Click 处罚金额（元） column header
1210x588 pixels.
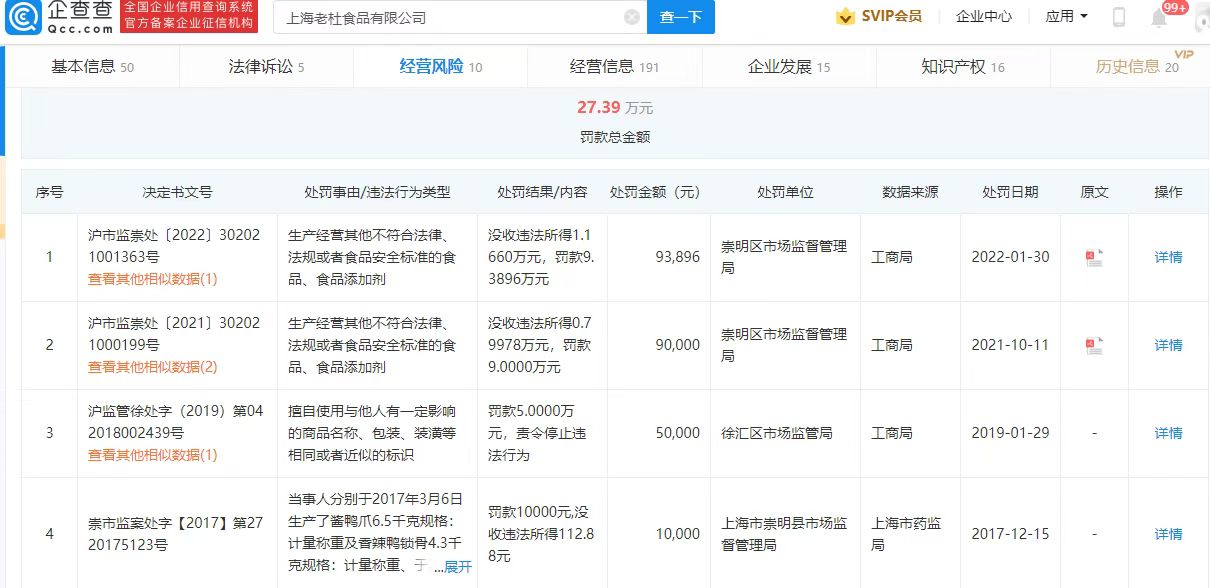[x=656, y=192]
